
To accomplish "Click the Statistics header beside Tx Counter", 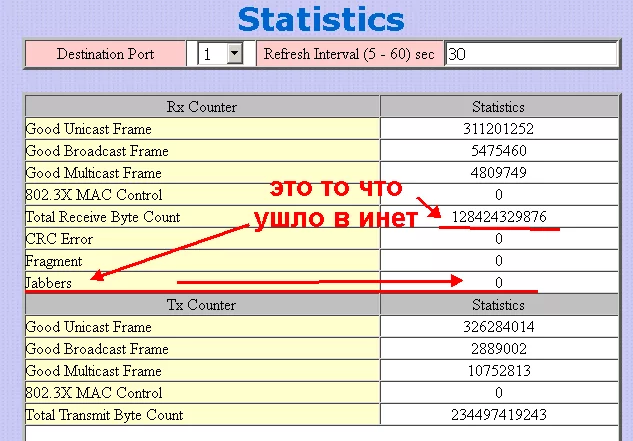I will [x=499, y=305].
